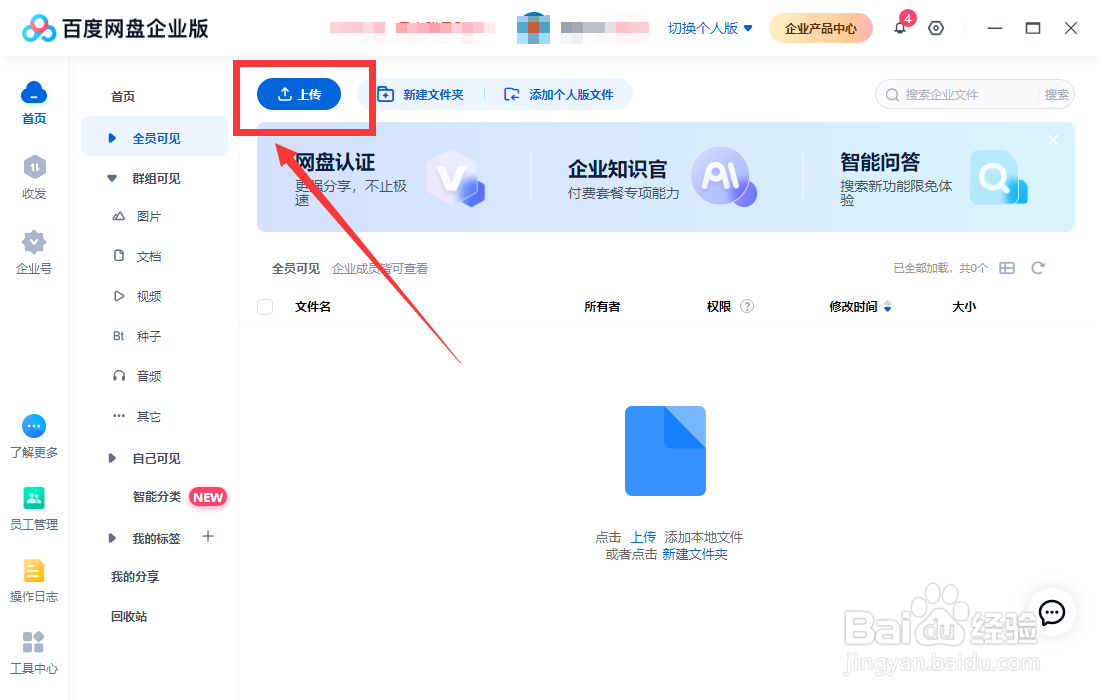1100x700 pixels.
Task: View 操作日志 via its sidebar icon
Action: 33,580
